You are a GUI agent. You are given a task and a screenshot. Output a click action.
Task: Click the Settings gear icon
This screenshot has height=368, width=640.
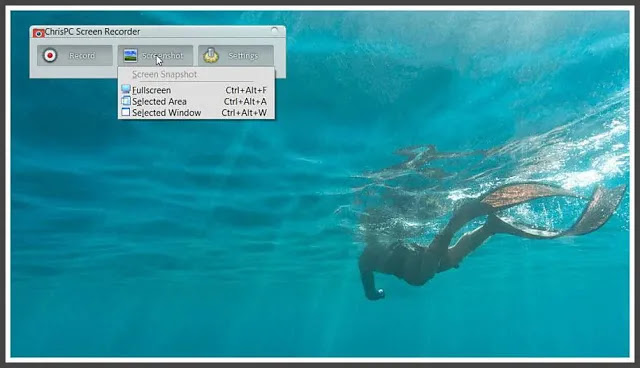point(211,55)
